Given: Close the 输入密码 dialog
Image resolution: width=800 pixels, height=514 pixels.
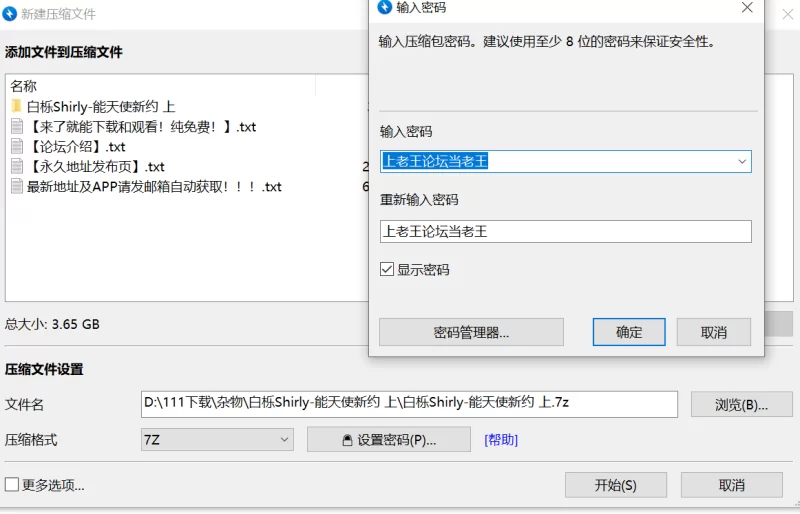Looking at the screenshot, I should click(747, 7).
